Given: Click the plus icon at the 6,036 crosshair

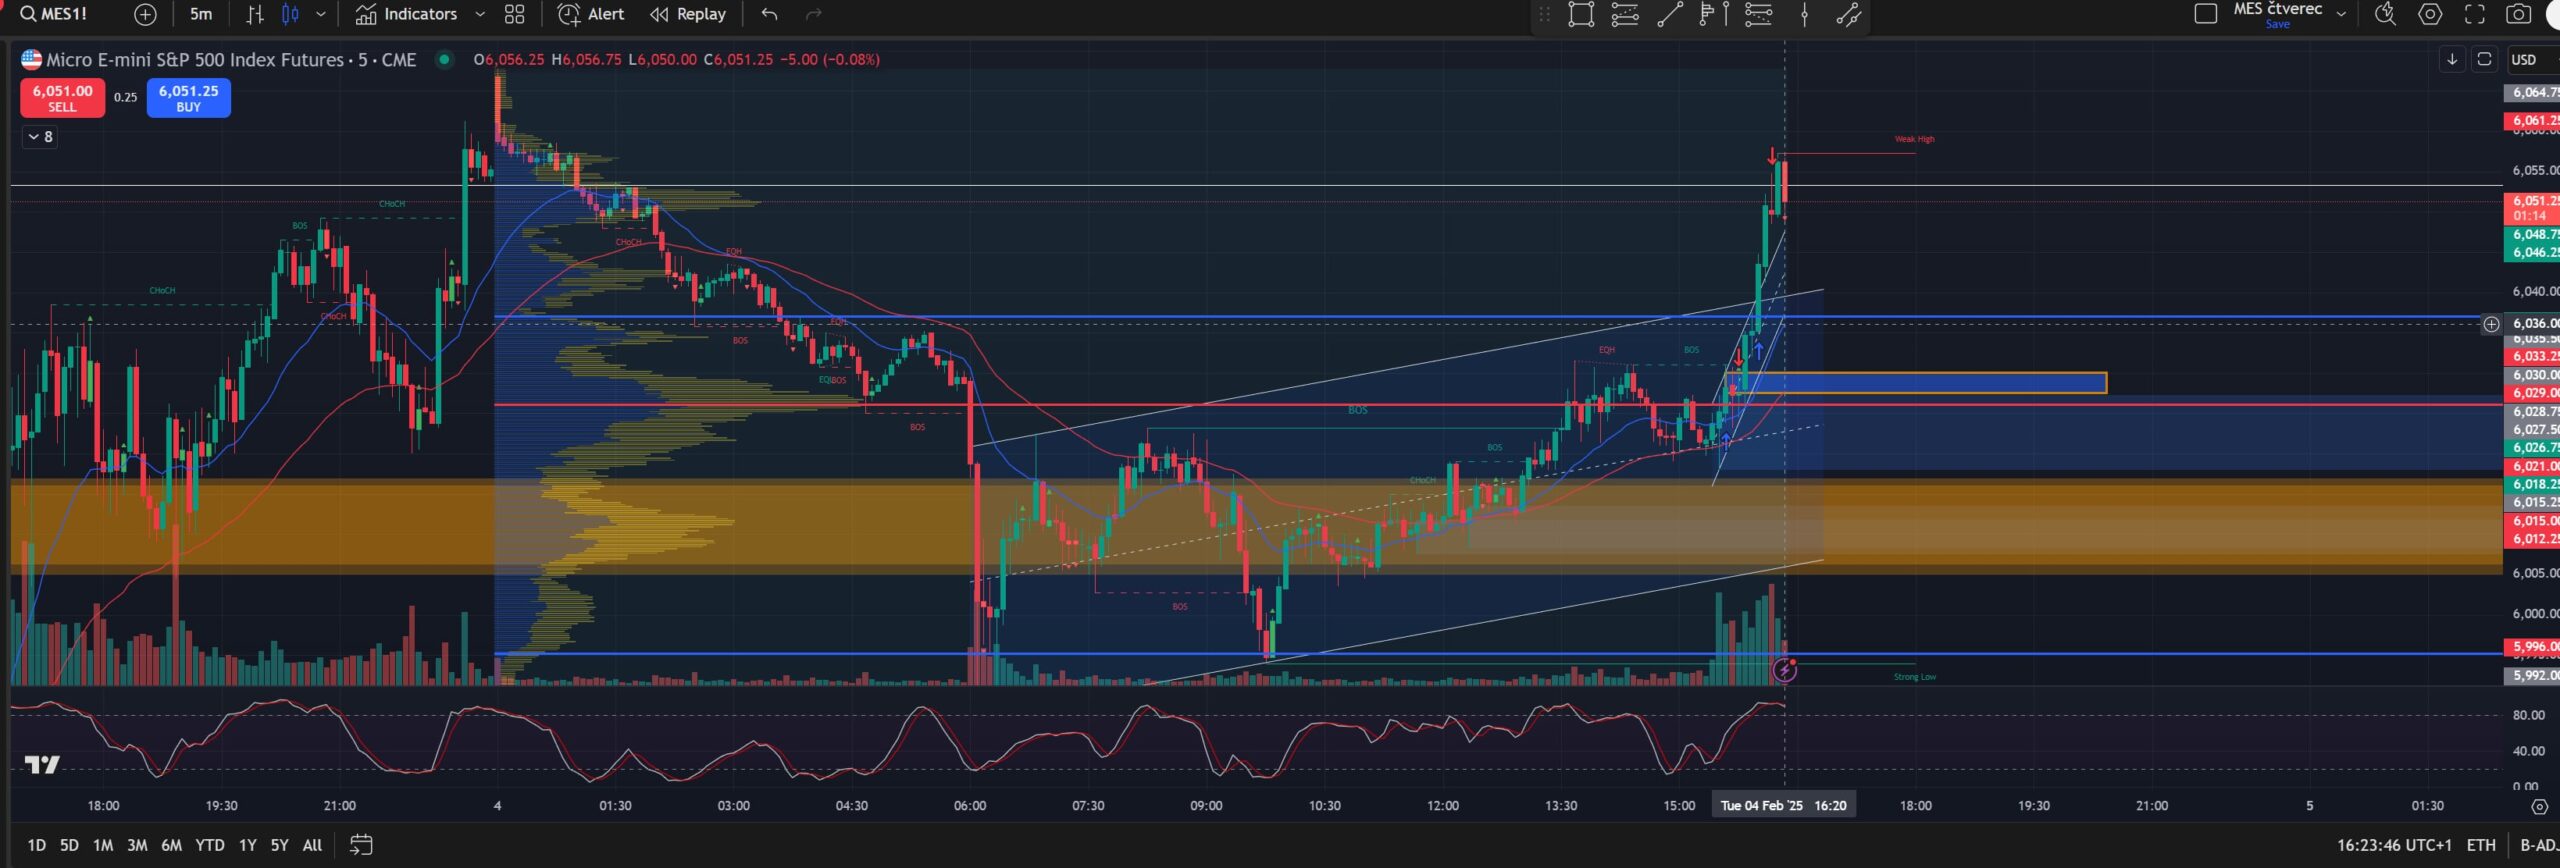Looking at the screenshot, I should click(x=2491, y=324).
